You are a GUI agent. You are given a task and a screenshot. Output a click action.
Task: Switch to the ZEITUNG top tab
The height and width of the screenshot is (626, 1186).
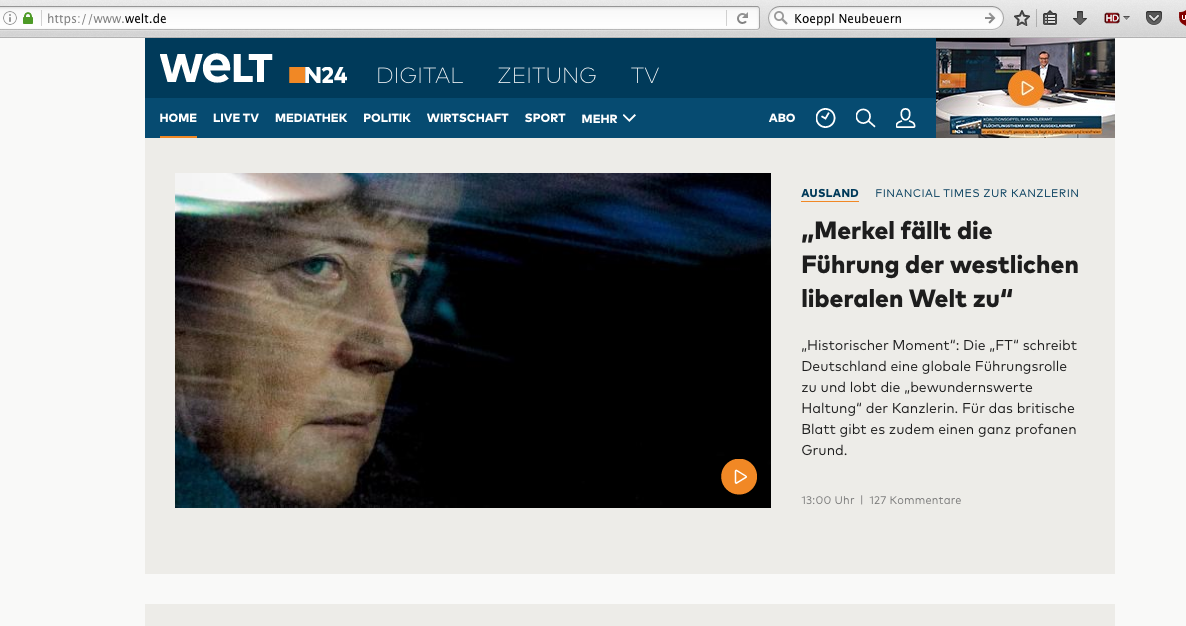point(547,76)
